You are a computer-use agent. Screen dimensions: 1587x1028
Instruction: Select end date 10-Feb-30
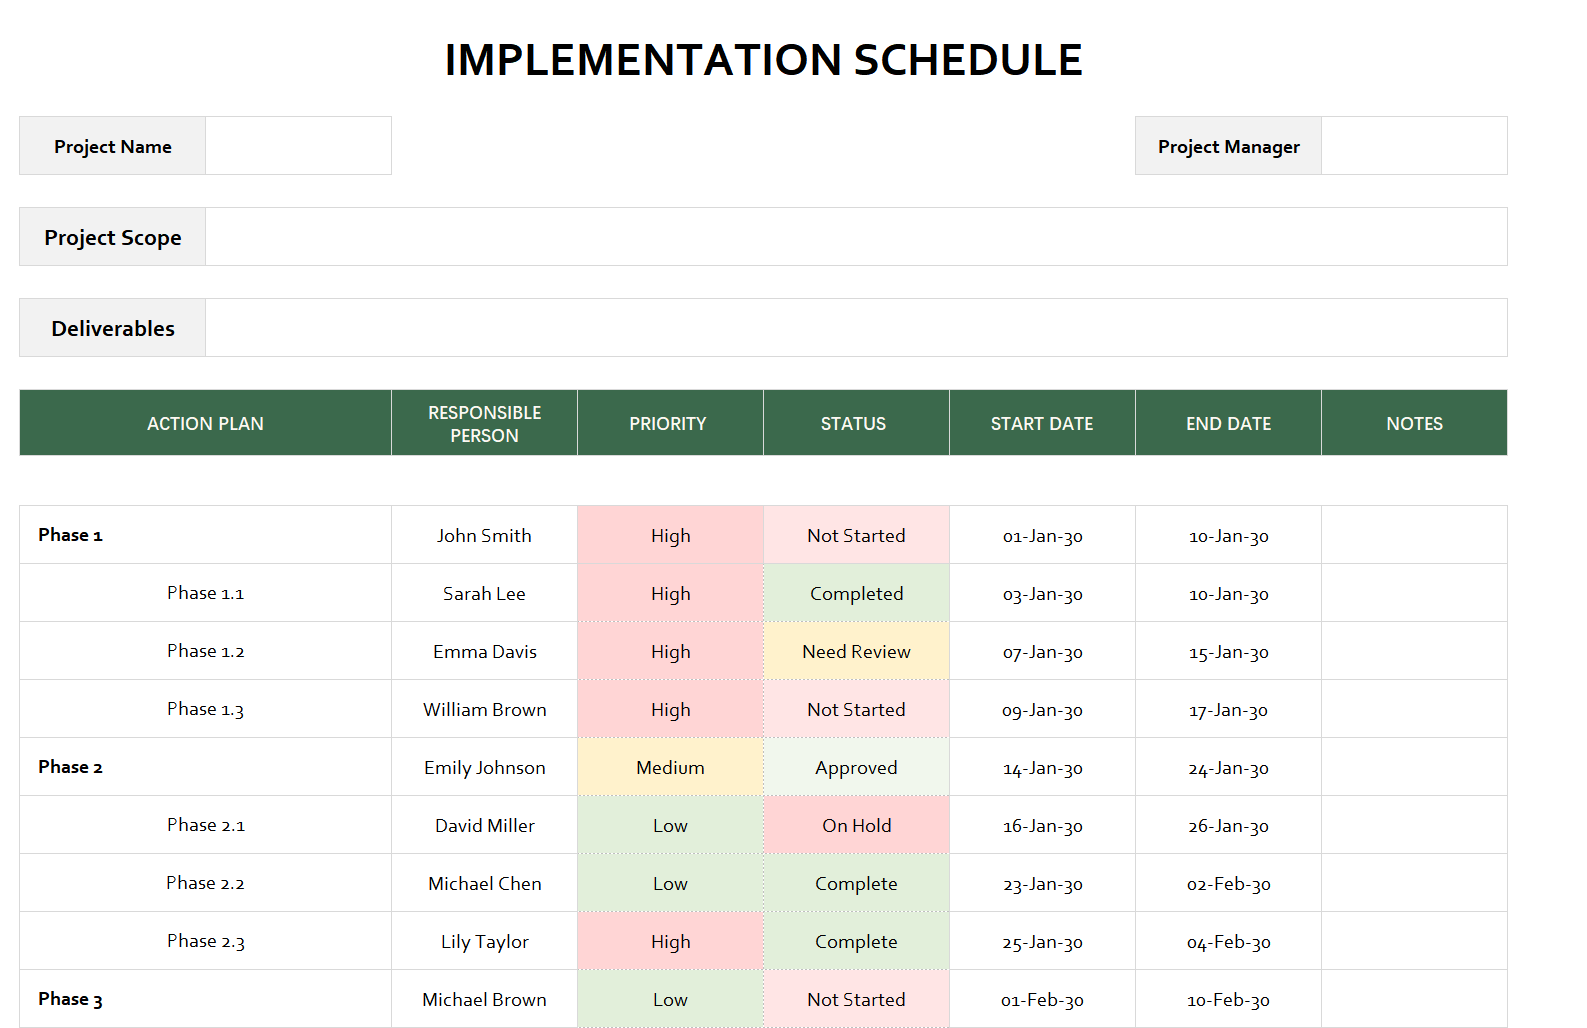1228,999
